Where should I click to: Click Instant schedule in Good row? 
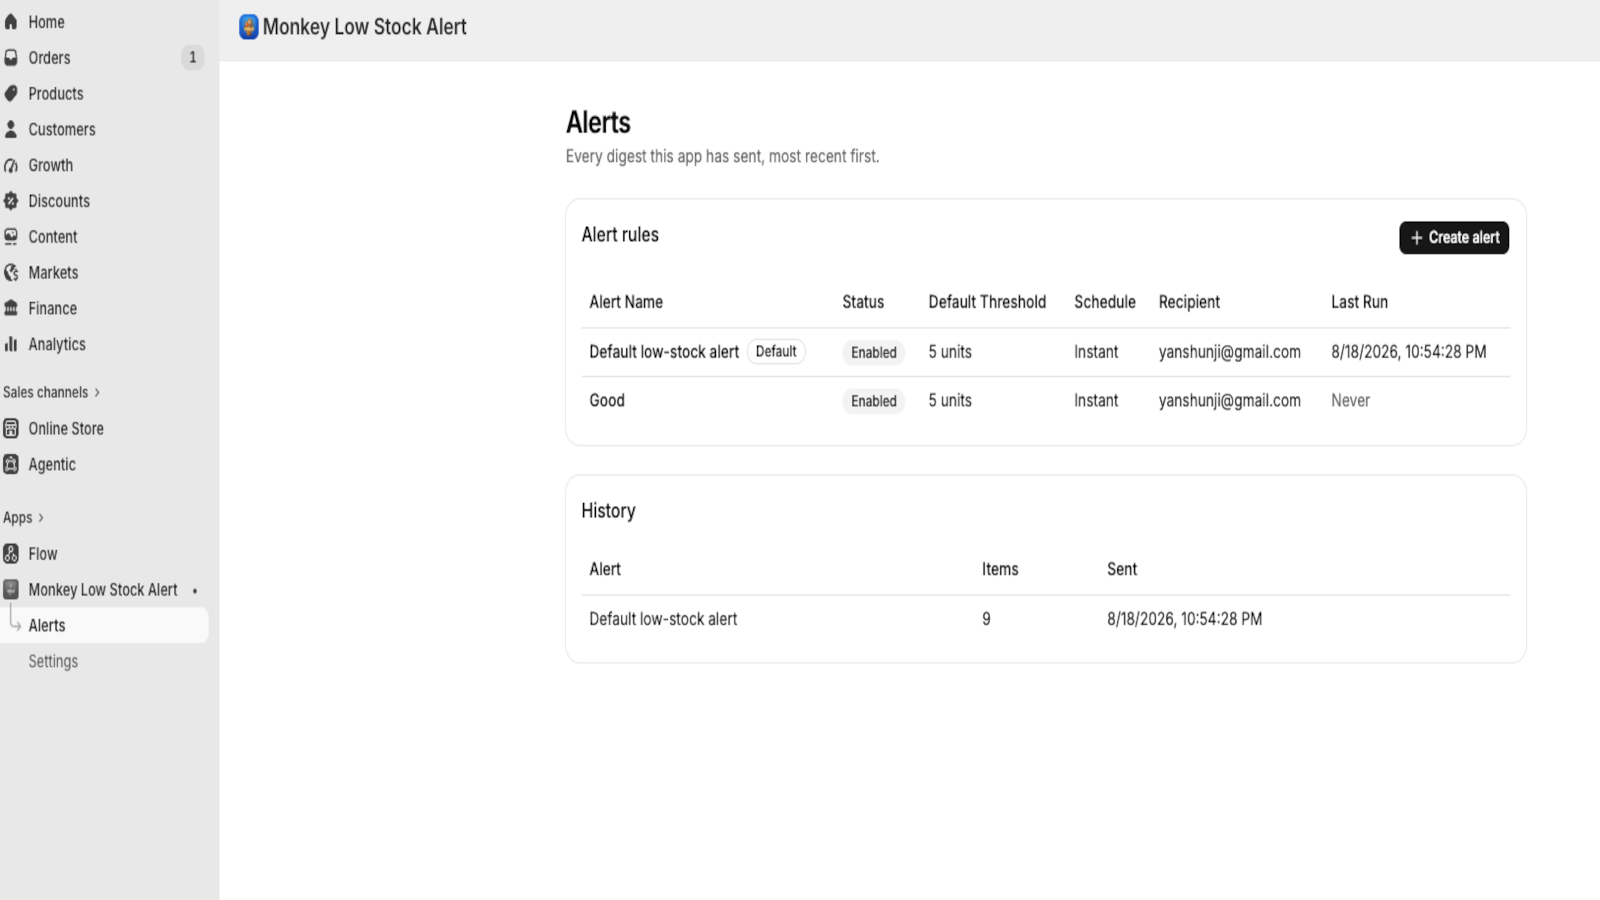point(1096,400)
